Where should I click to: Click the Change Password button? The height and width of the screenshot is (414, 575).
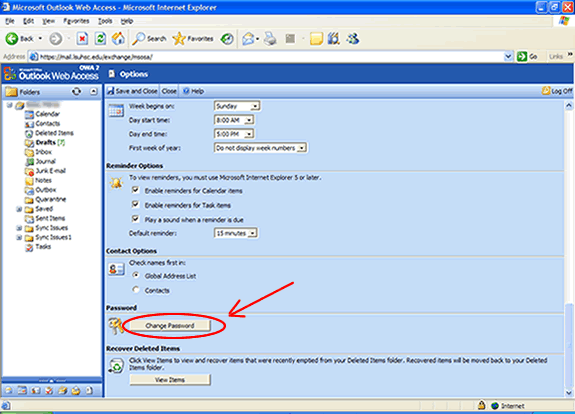click(x=170, y=325)
